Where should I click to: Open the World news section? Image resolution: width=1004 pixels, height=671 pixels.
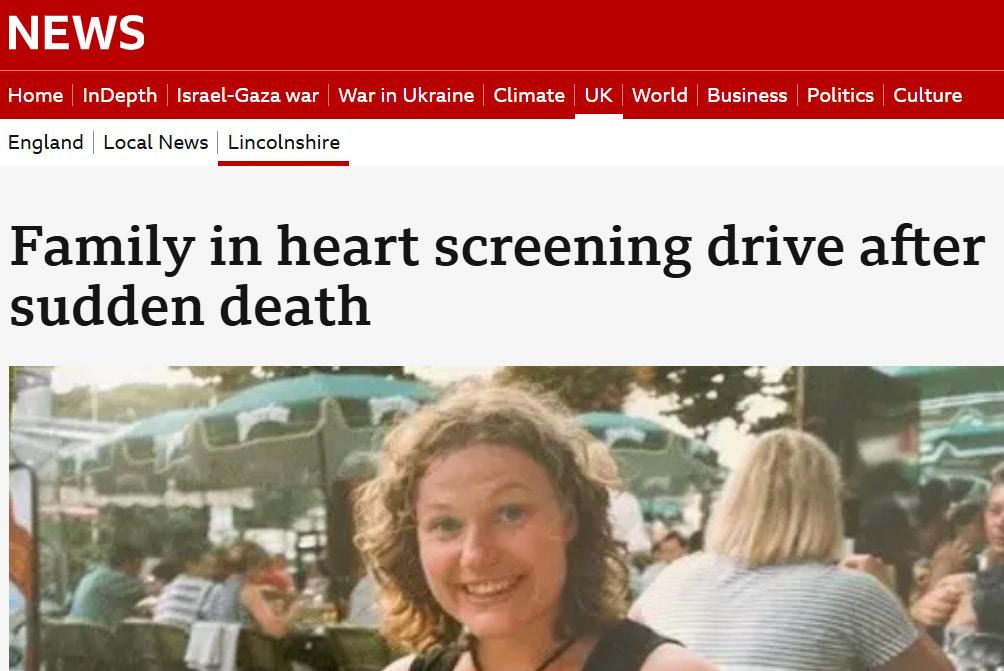(660, 95)
